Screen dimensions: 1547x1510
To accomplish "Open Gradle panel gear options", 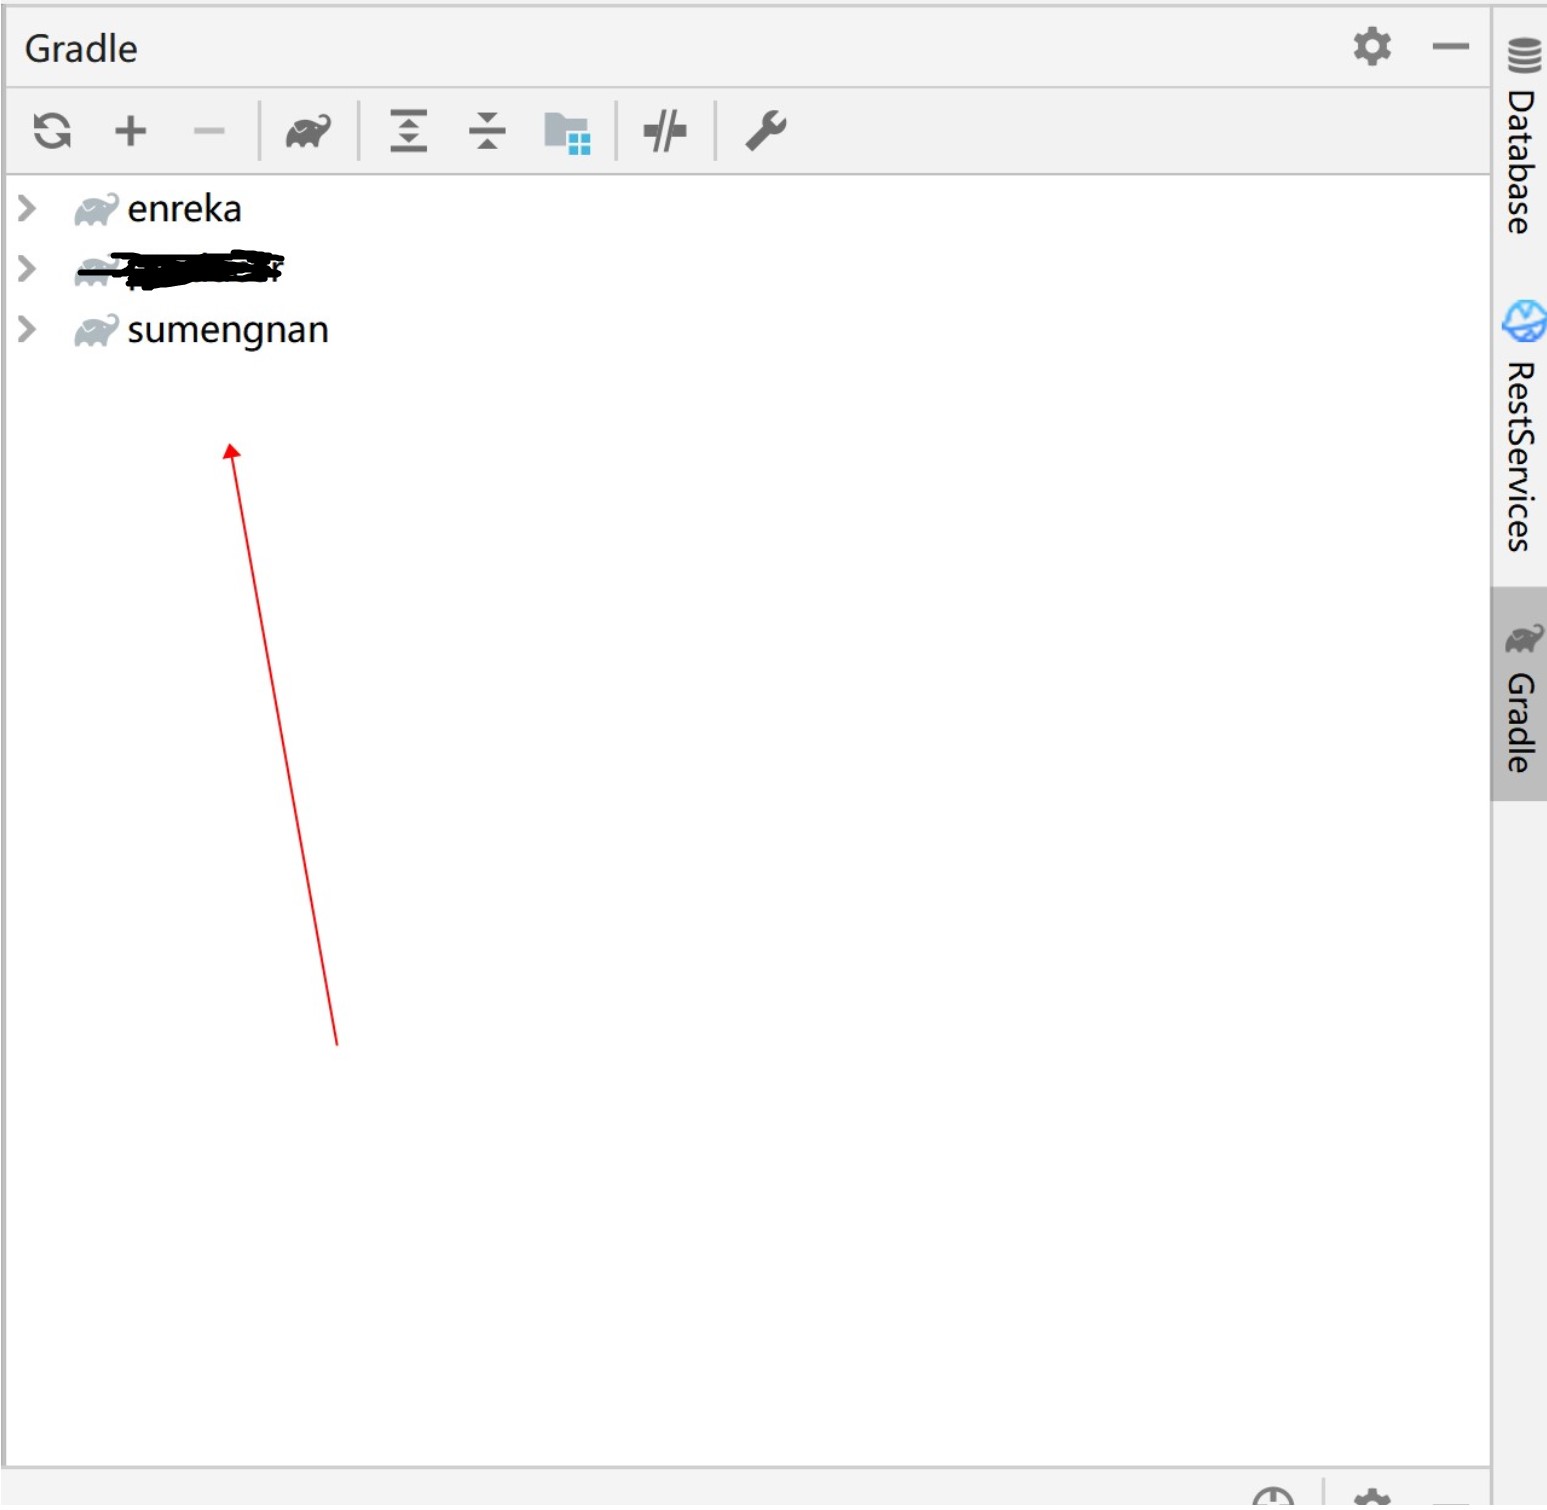I will (x=1372, y=47).
